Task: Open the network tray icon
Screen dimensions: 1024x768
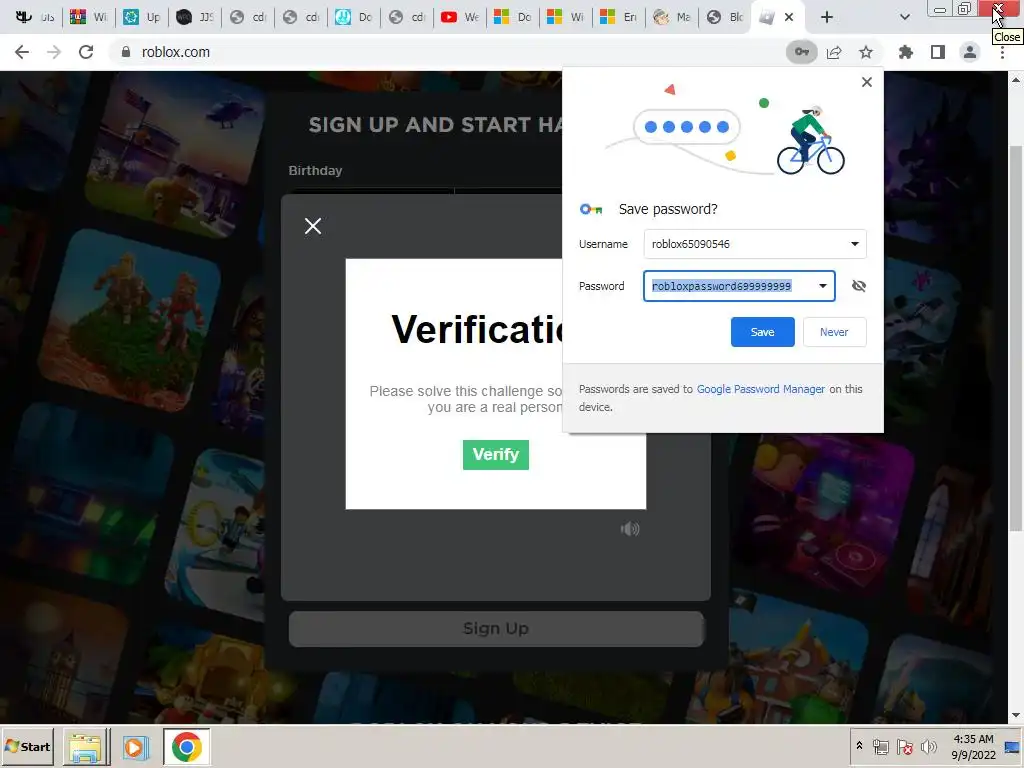Action: click(881, 746)
